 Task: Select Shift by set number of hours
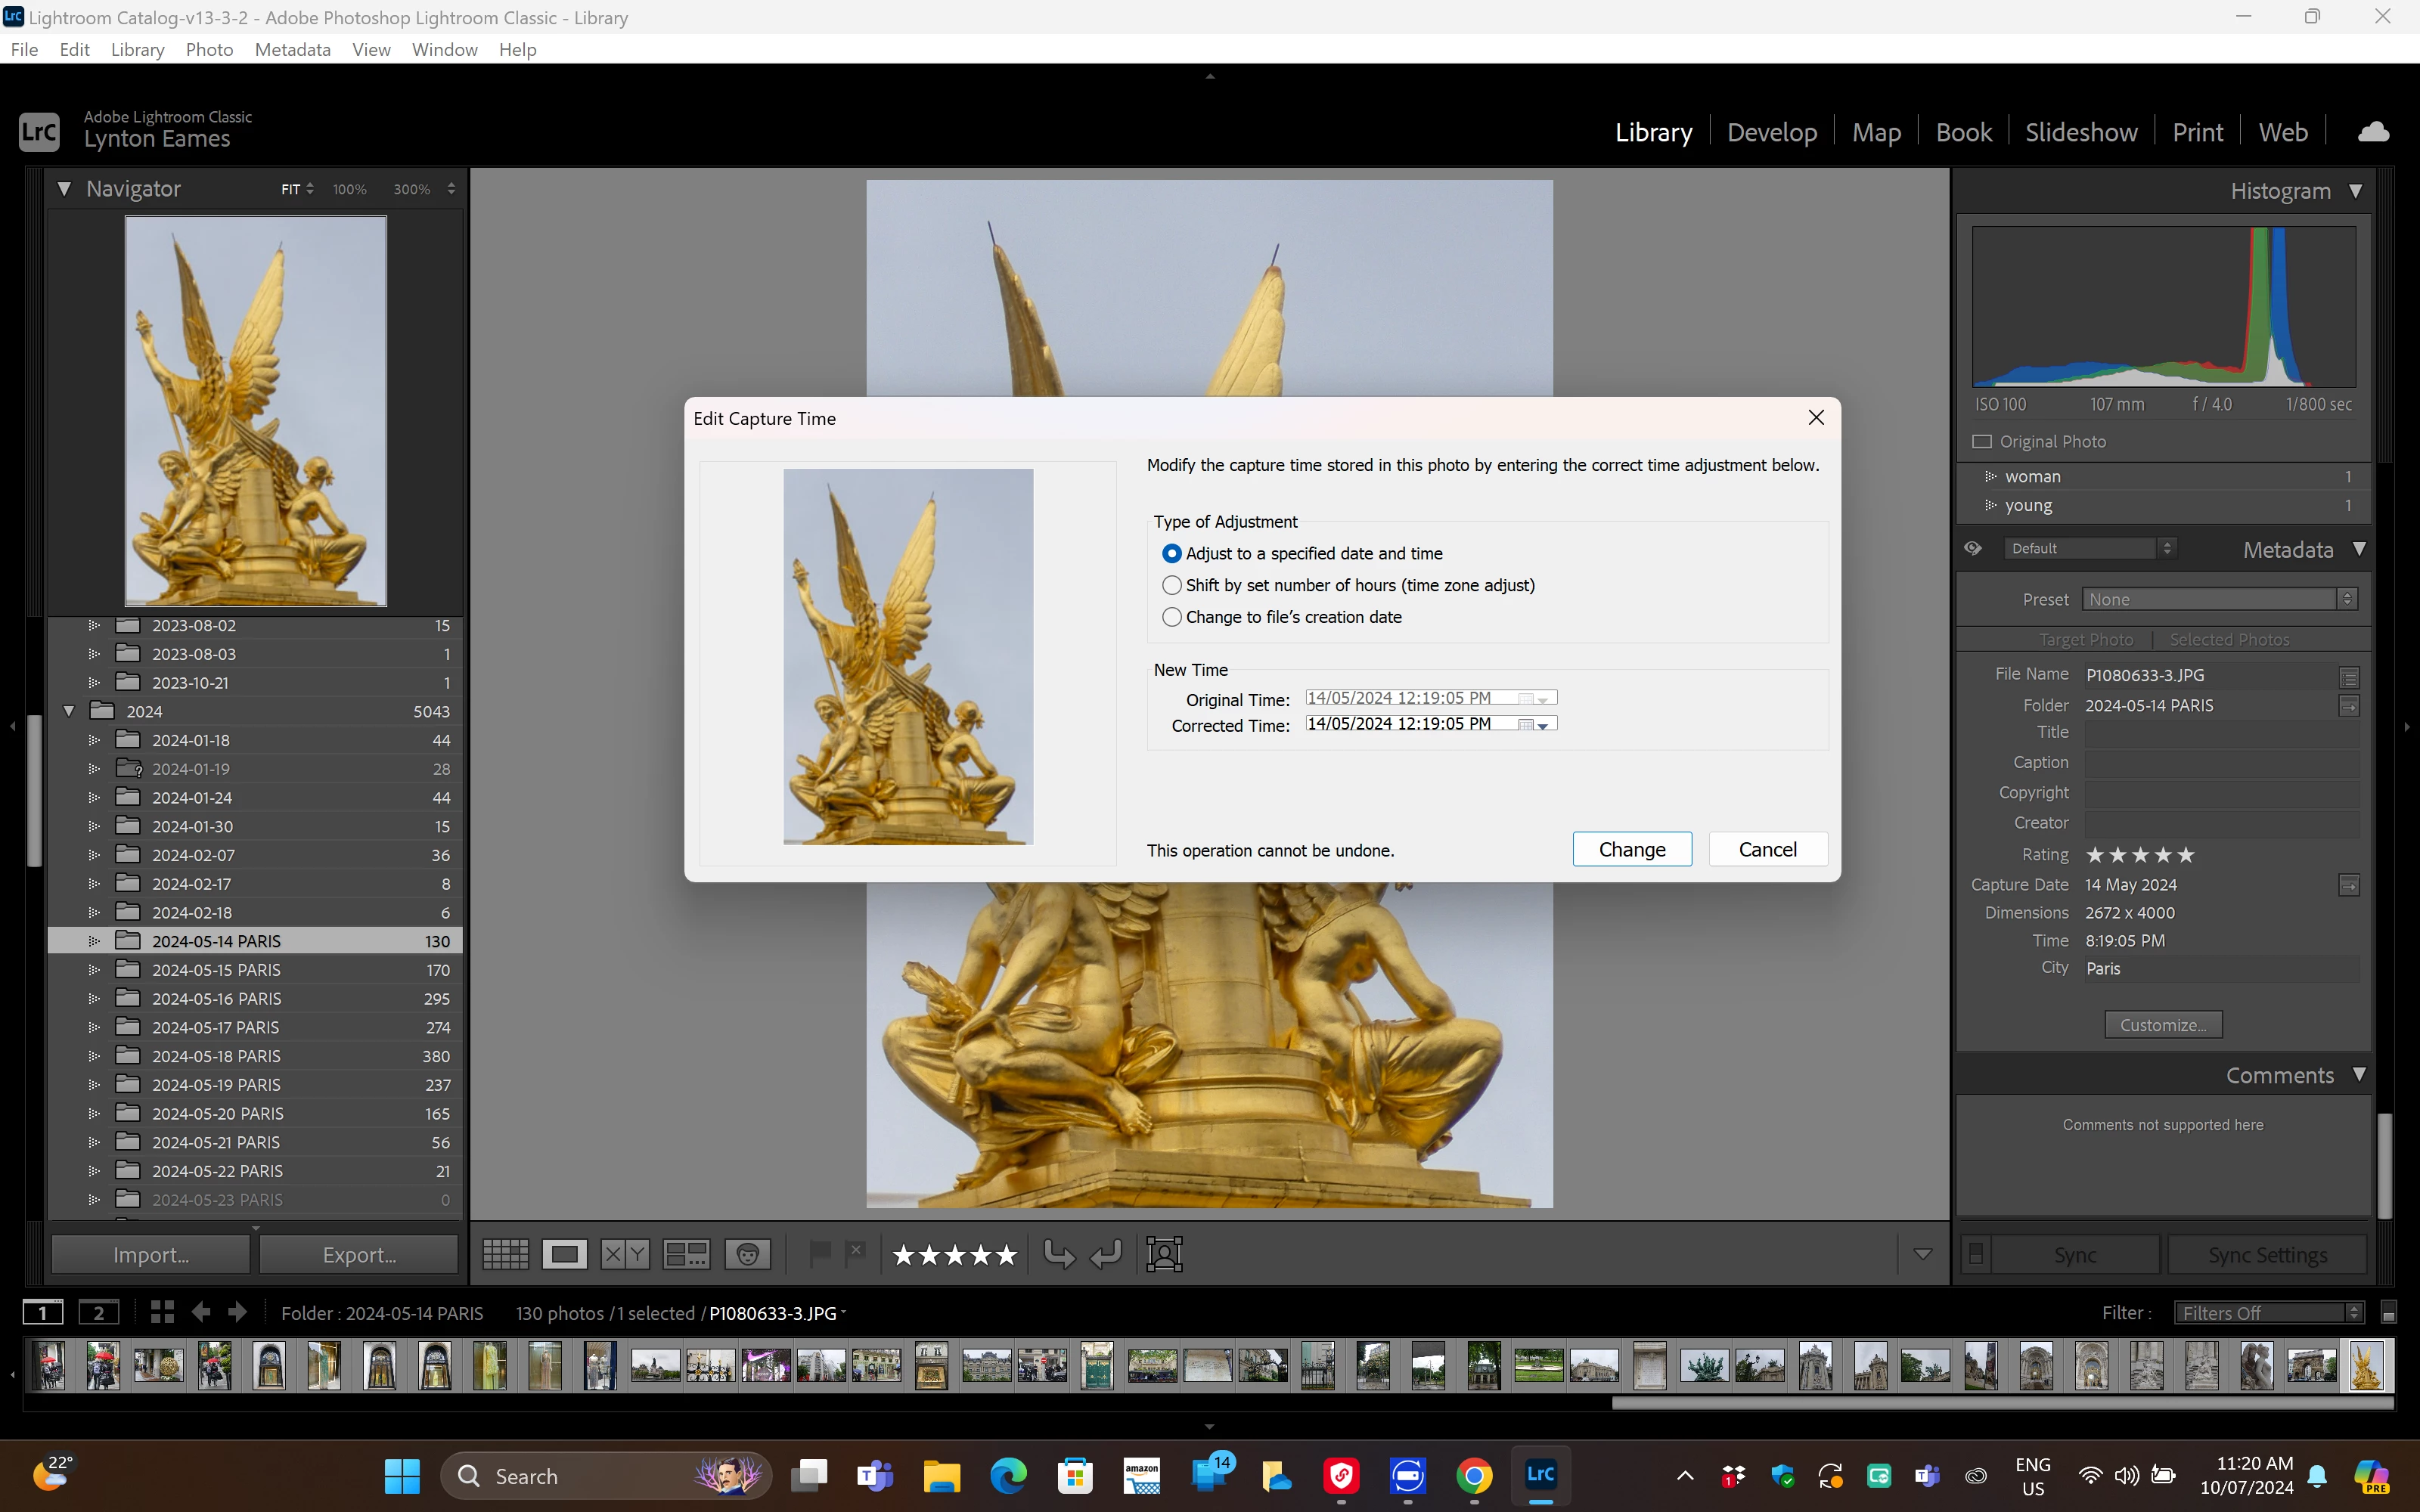coord(1172,585)
